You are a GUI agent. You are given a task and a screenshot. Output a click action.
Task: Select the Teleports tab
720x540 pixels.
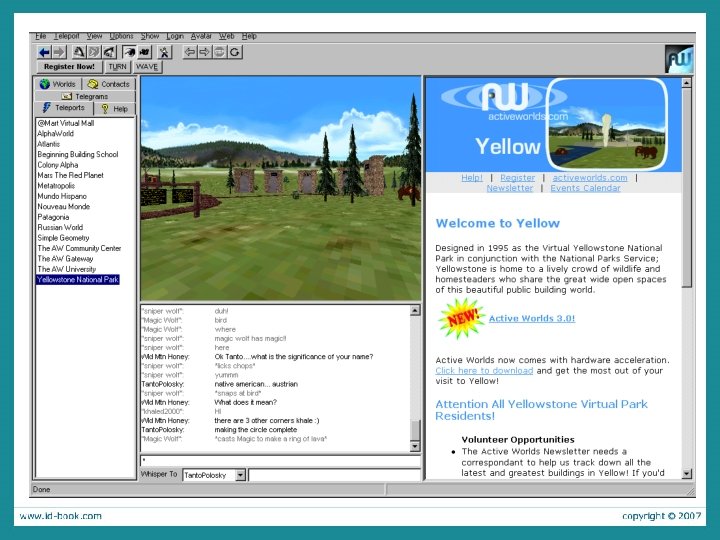pyautogui.click(x=64, y=108)
